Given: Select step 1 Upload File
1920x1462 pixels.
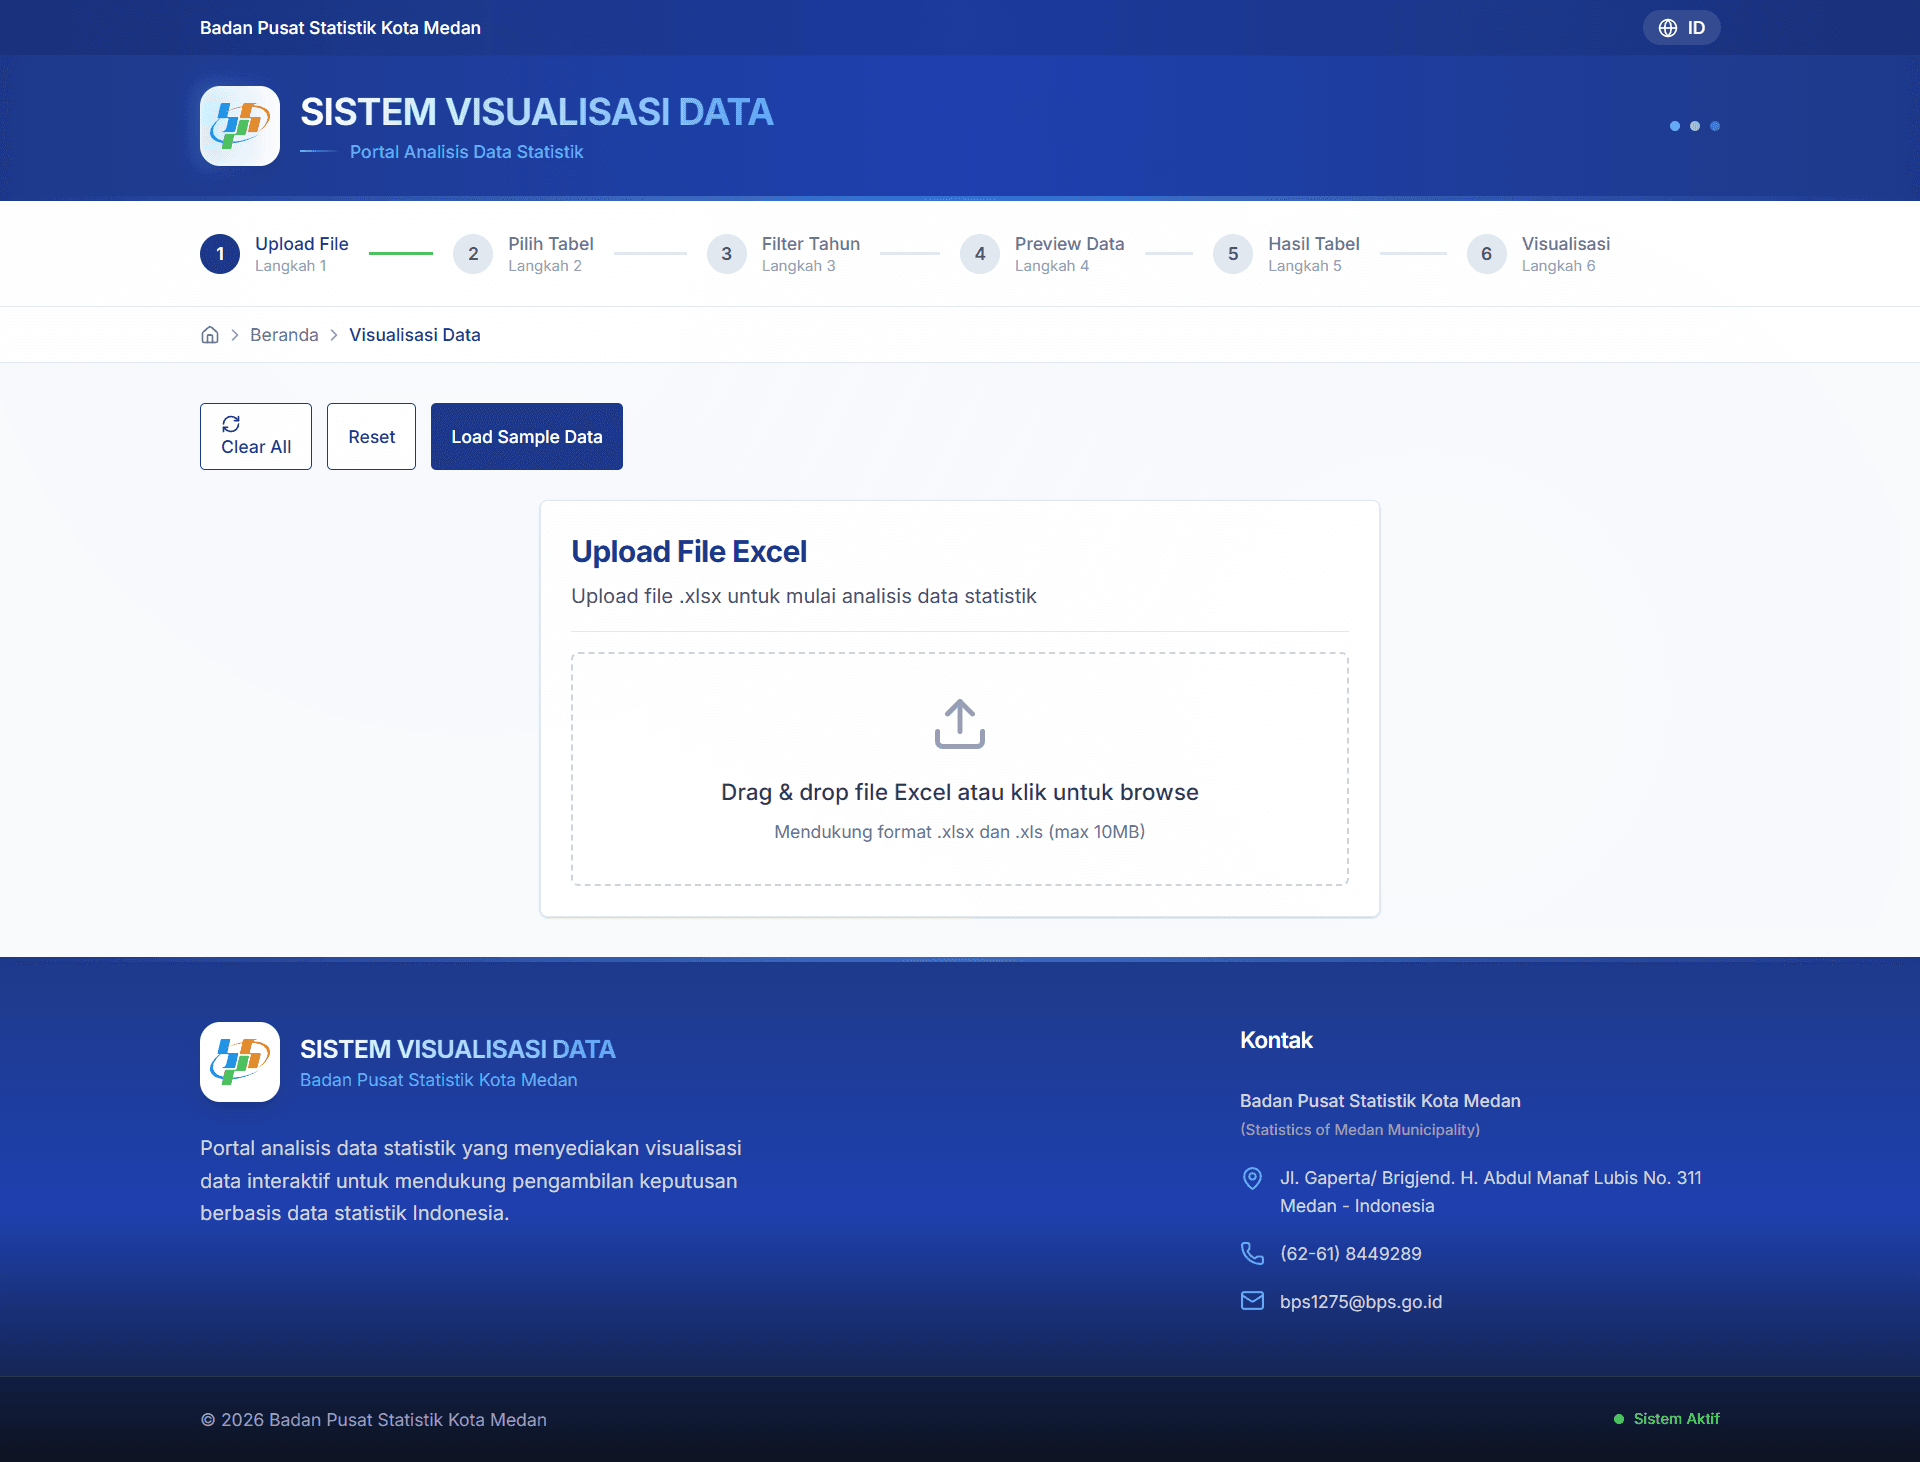Looking at the screenshot, I should (274, 254).
